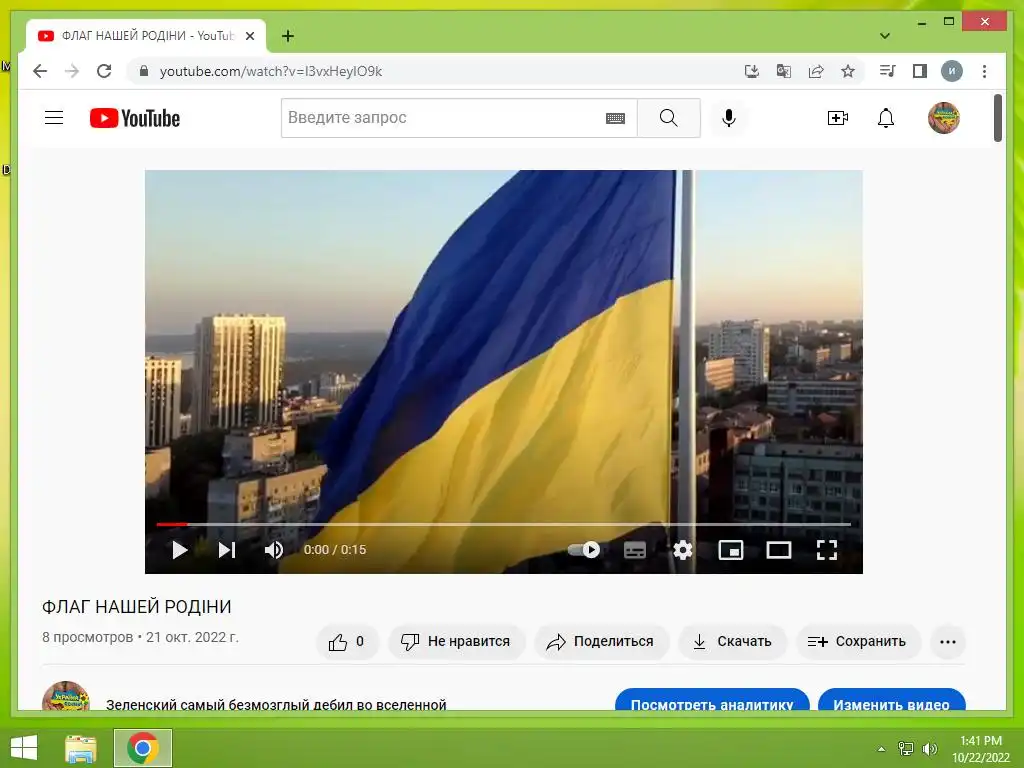Click the Поделиться share button
The image size is (1024, 768).
tap(601, 642)
